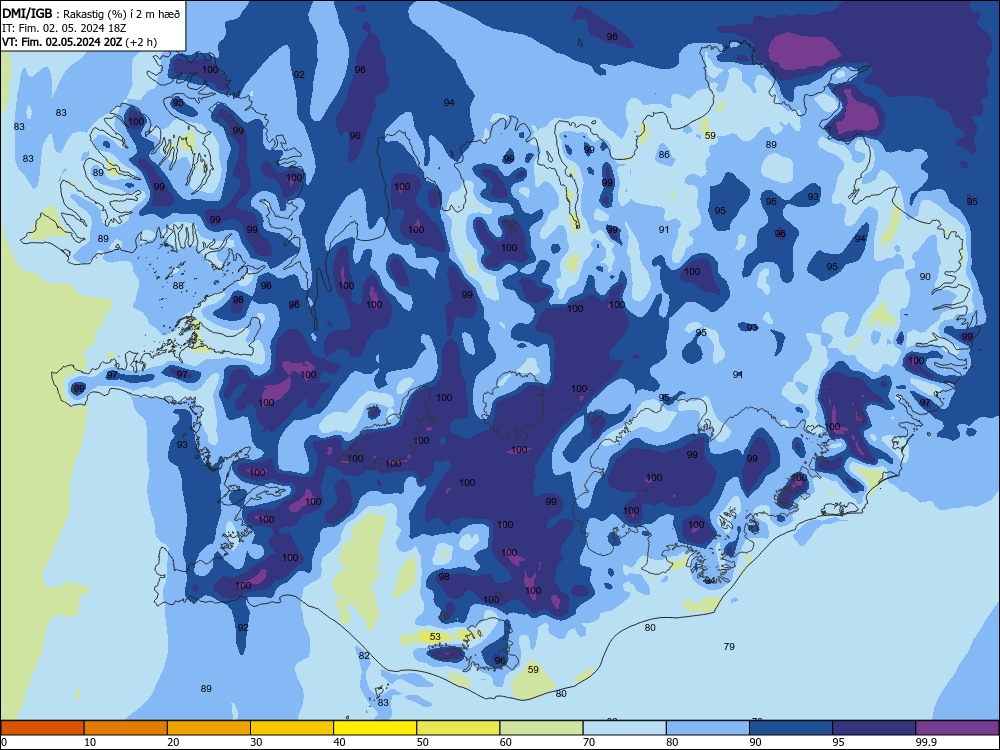Click the '99.9' legend scale label
The image size is (1000, 750).
pyautogui.click(x=925, y=742)
